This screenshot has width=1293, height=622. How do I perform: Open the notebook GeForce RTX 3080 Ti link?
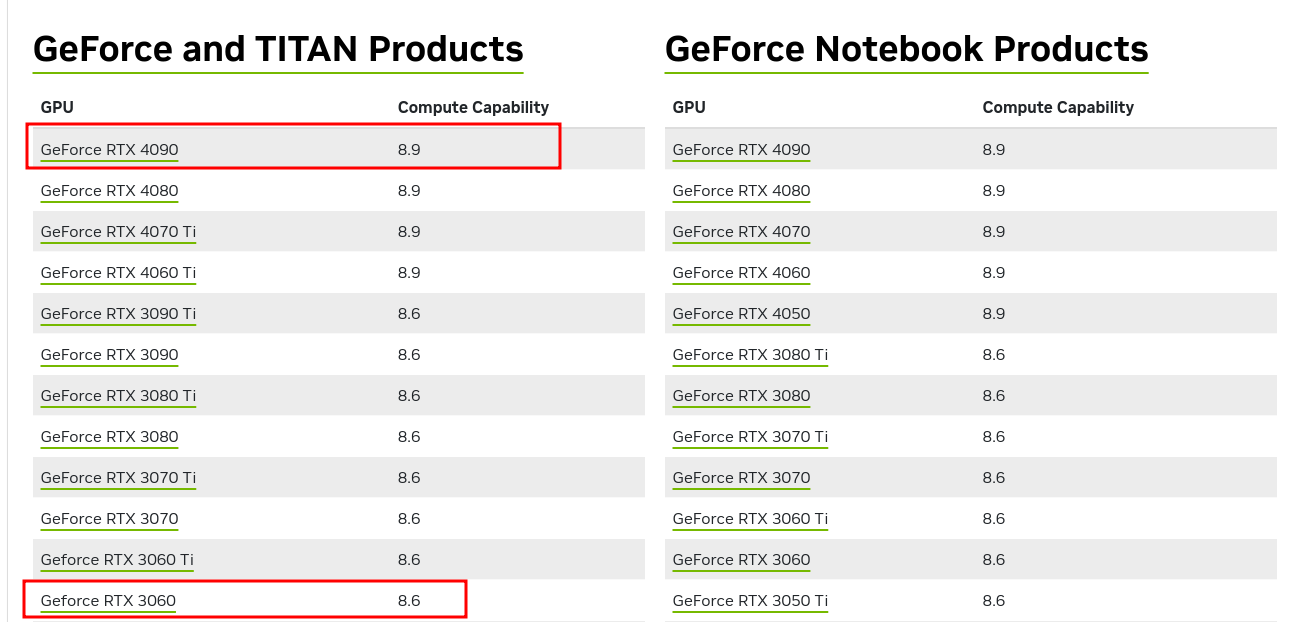tap(750, 355)
